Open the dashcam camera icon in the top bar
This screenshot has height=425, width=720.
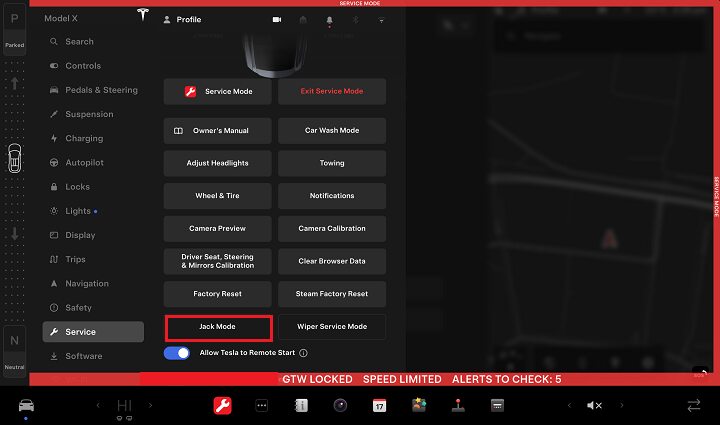pos(276,20)
